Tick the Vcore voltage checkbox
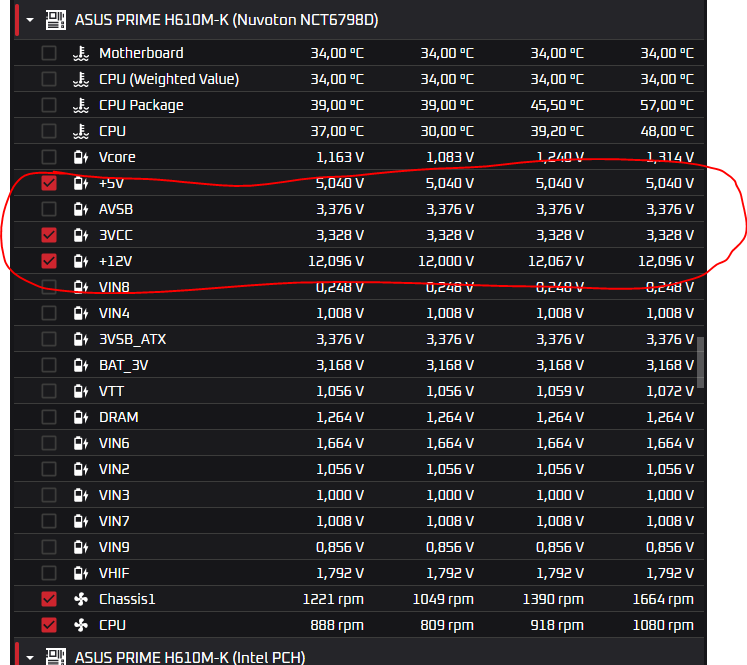 click(x=49, y=157)
